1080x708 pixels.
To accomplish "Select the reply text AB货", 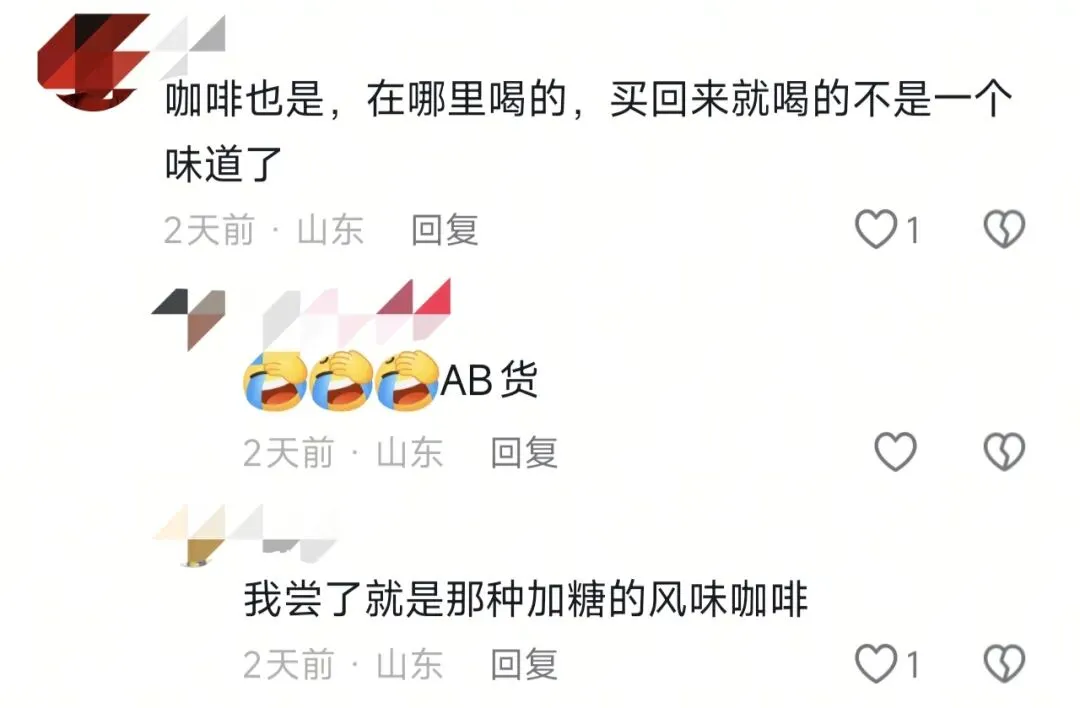I will [489, 379].
